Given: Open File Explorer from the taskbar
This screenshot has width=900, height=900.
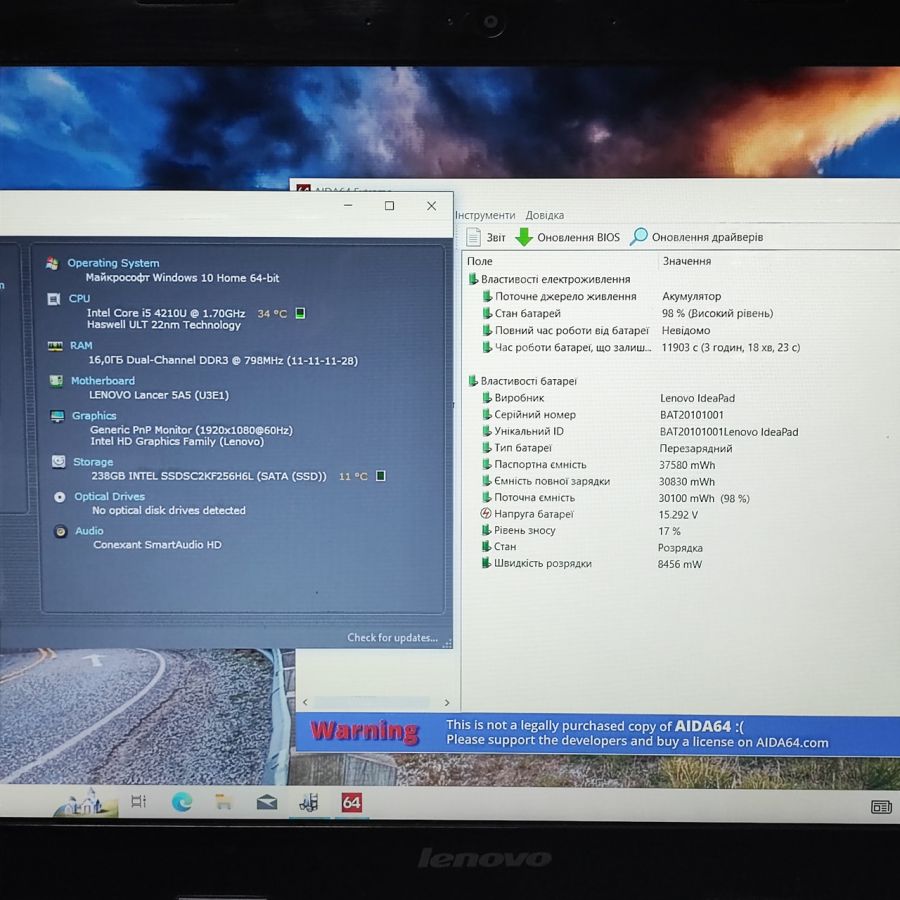Looking at the screenshot, I should tap(223, 802).
